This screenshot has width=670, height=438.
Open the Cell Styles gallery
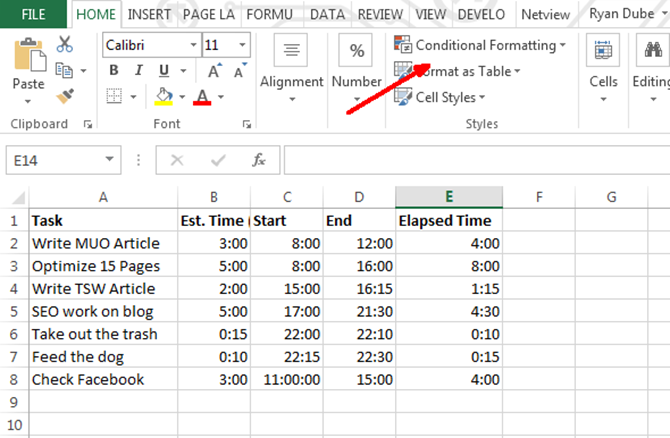pos(440,97)
